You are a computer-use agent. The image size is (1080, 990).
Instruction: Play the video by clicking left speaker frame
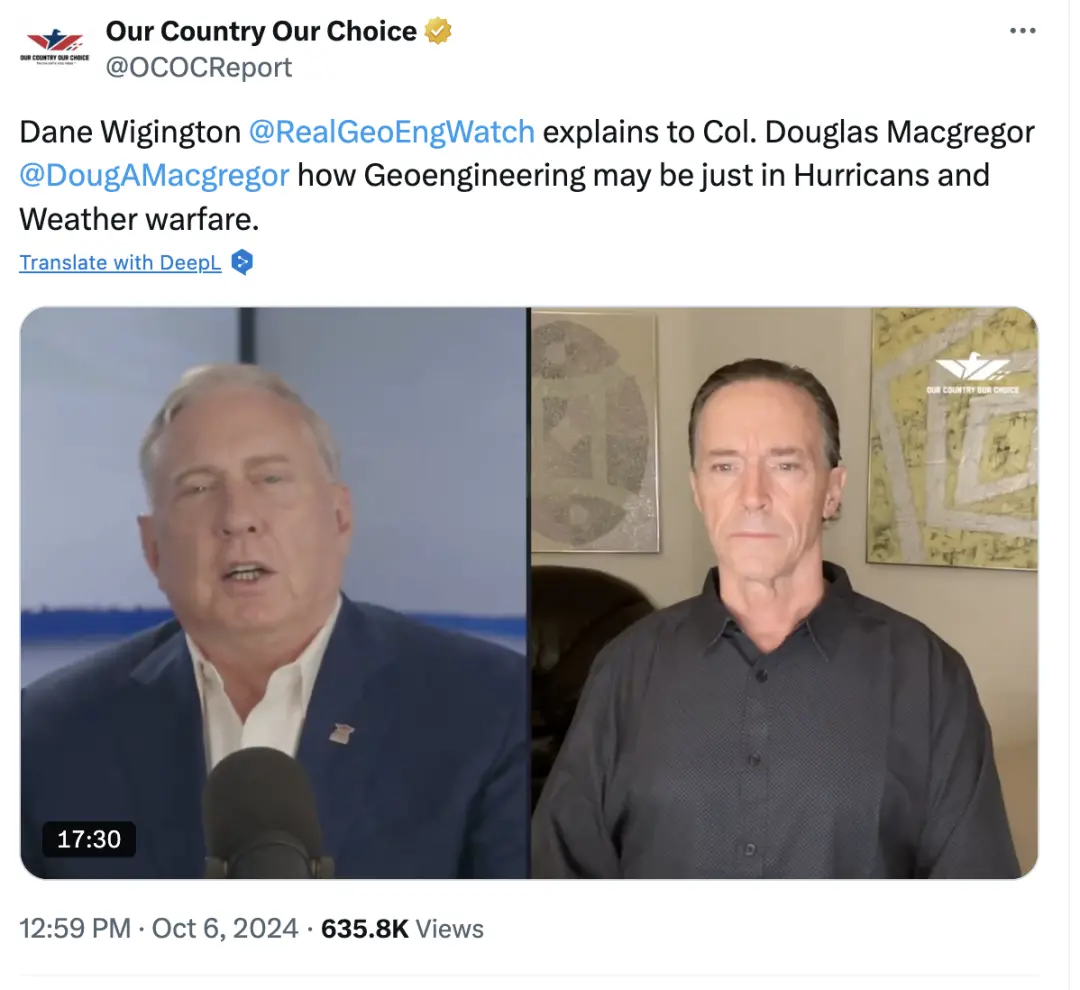[275, 592]
